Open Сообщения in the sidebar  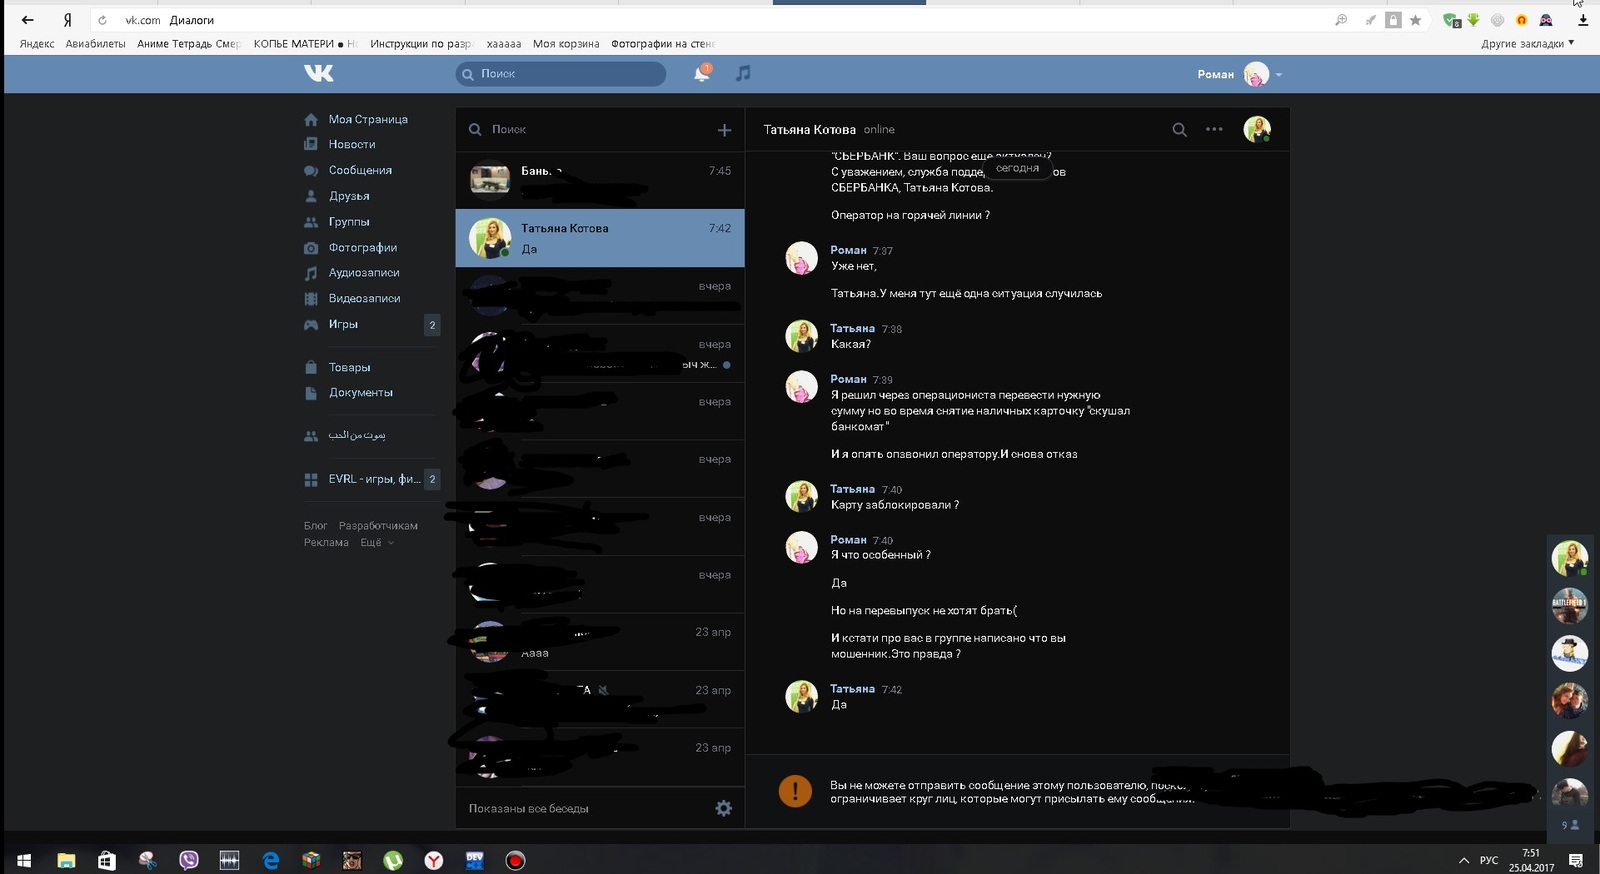coord(359,170)
